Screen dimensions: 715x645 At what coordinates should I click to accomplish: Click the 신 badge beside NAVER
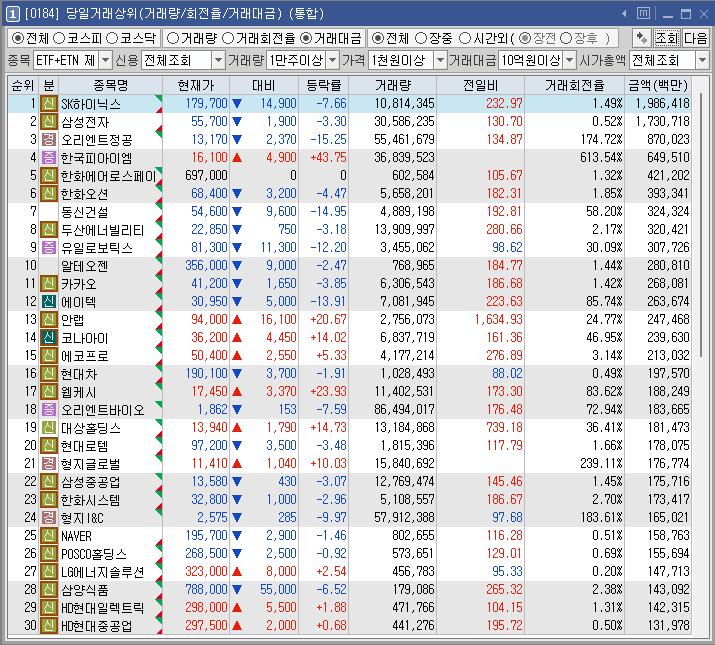click(x=48, y=536)
